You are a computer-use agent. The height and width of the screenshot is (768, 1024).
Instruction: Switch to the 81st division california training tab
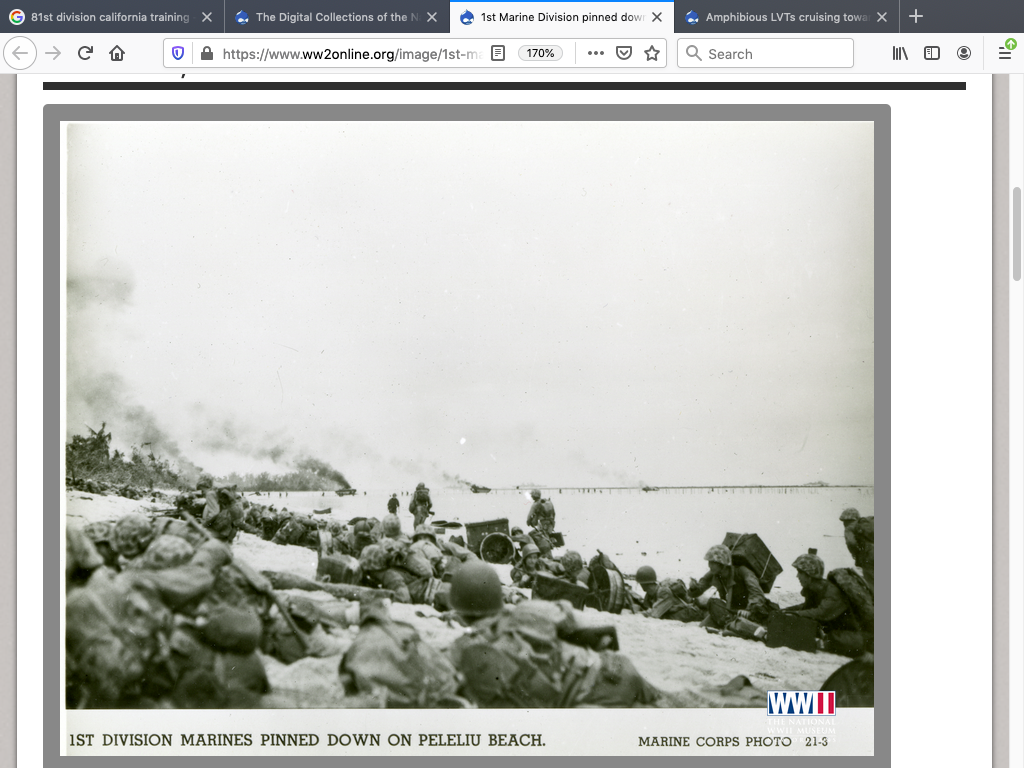coord(108,17)
